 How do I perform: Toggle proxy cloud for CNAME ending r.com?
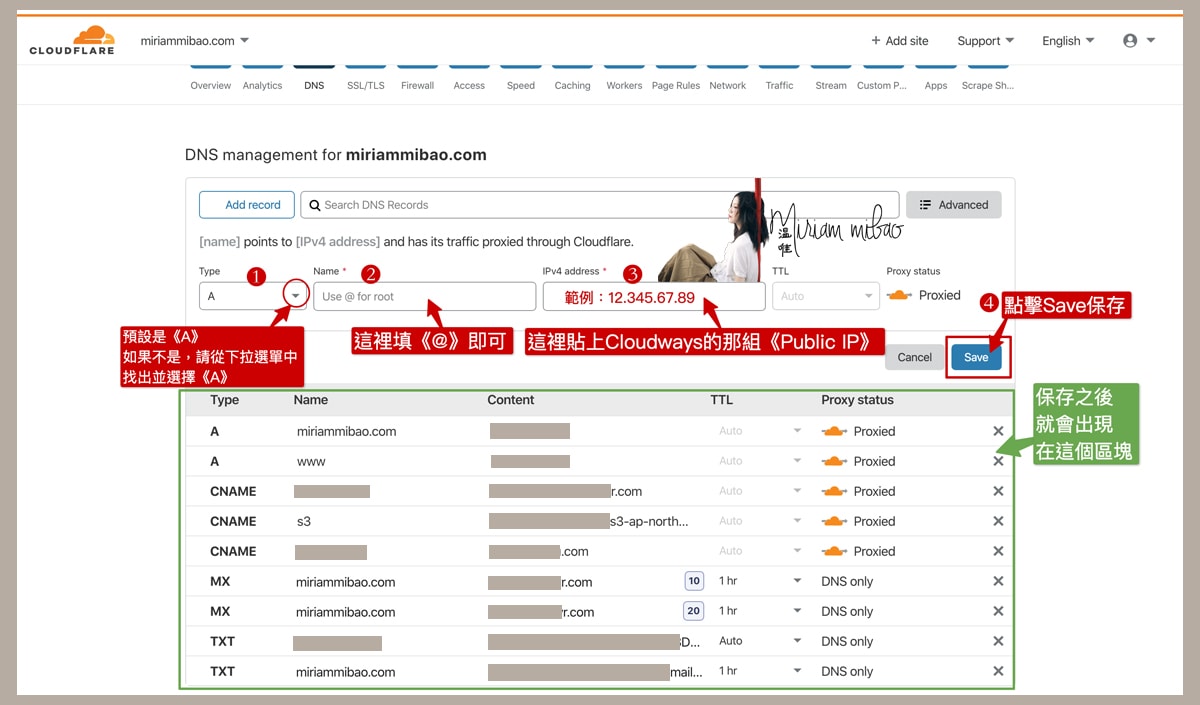[834, 491]
